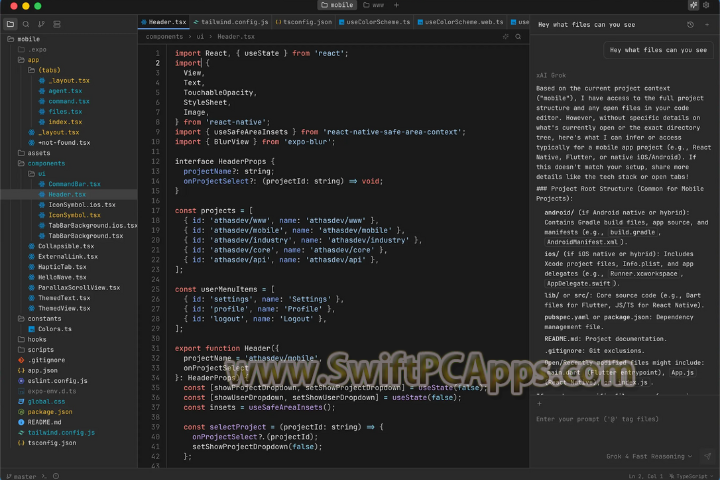
Task: Click the components breadcrumb segment
Action: pyautogui.click(x=164, y=37)
